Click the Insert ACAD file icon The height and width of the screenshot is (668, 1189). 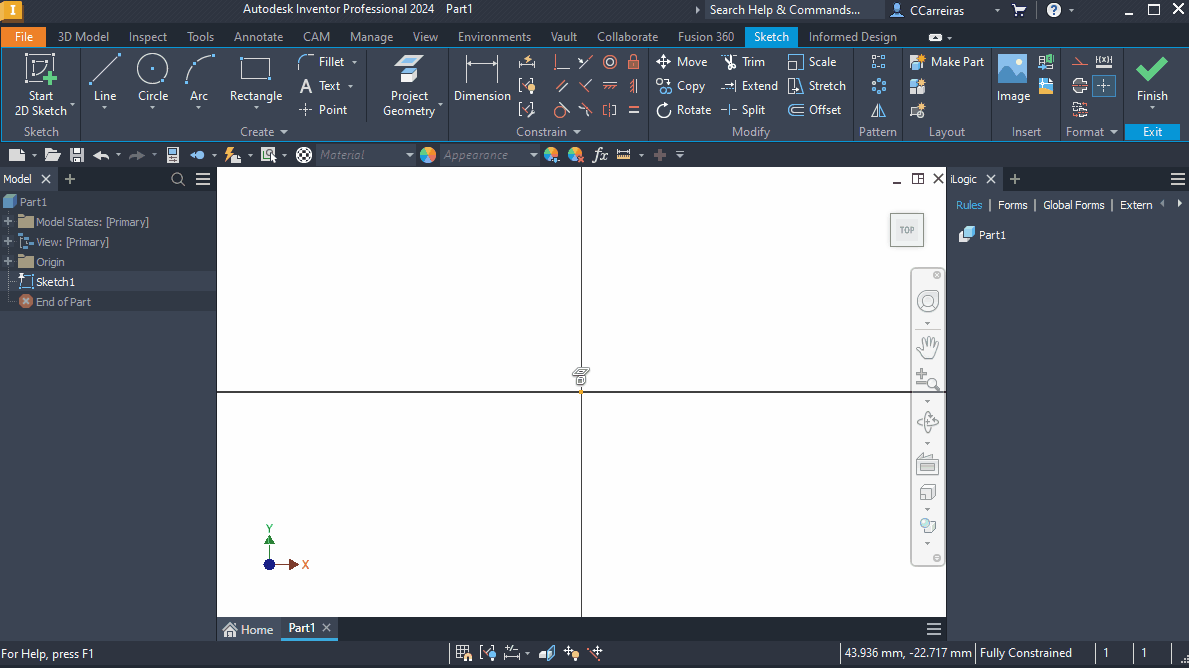coord(1046,86)
